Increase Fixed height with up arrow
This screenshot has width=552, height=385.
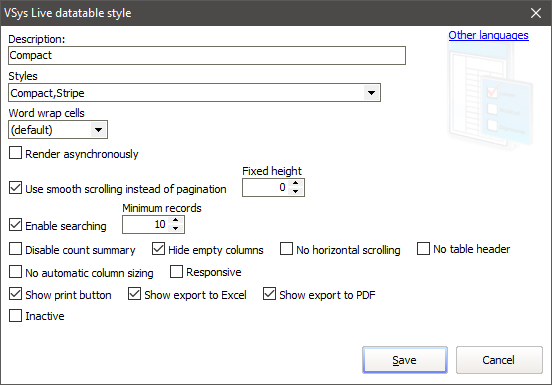[295, 183]
